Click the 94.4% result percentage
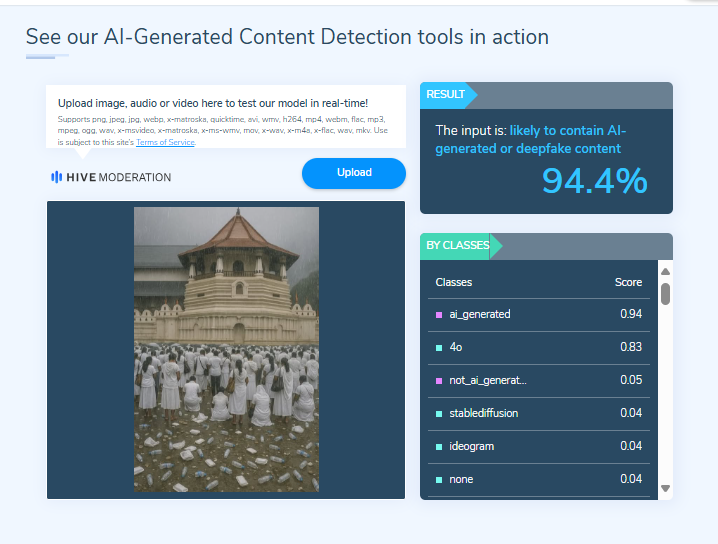718x544 pixels. click(x=594, y=181)
